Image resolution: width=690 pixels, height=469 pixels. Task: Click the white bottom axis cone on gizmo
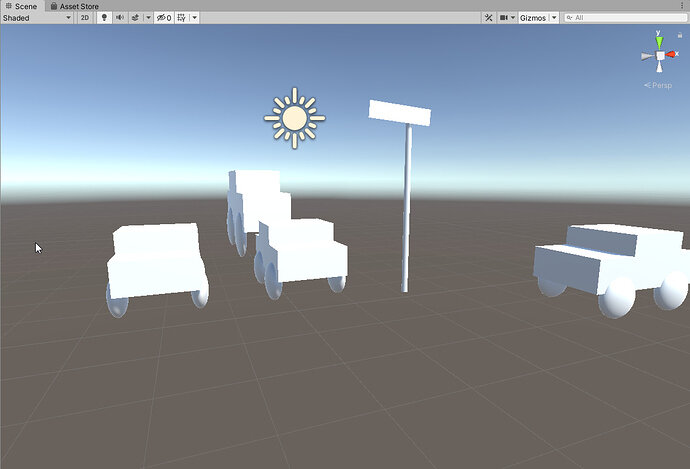pos(659,67)
